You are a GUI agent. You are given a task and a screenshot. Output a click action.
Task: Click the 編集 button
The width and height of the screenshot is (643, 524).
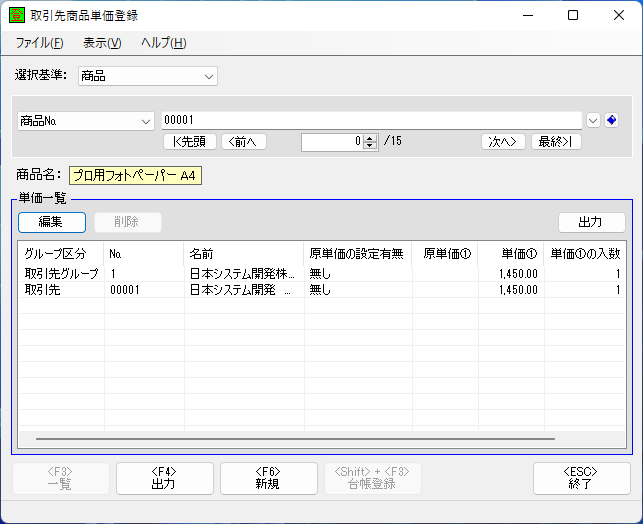click(x=51, y=222)
